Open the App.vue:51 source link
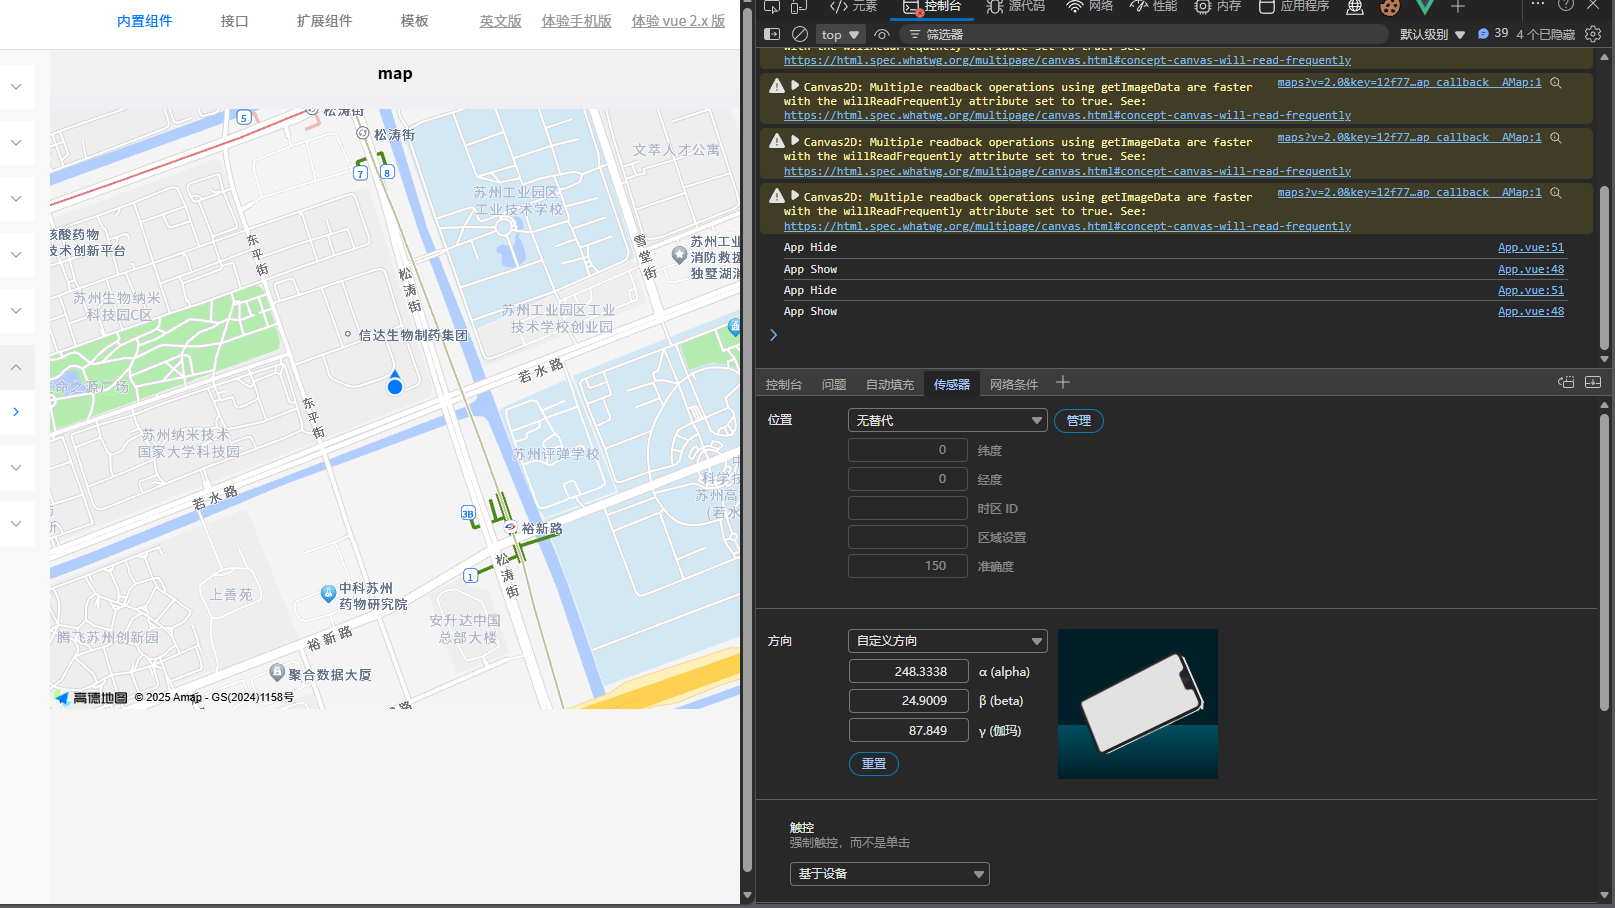Image resolution: width=1615 pixels, height=908 pixels. [1530, 248]
